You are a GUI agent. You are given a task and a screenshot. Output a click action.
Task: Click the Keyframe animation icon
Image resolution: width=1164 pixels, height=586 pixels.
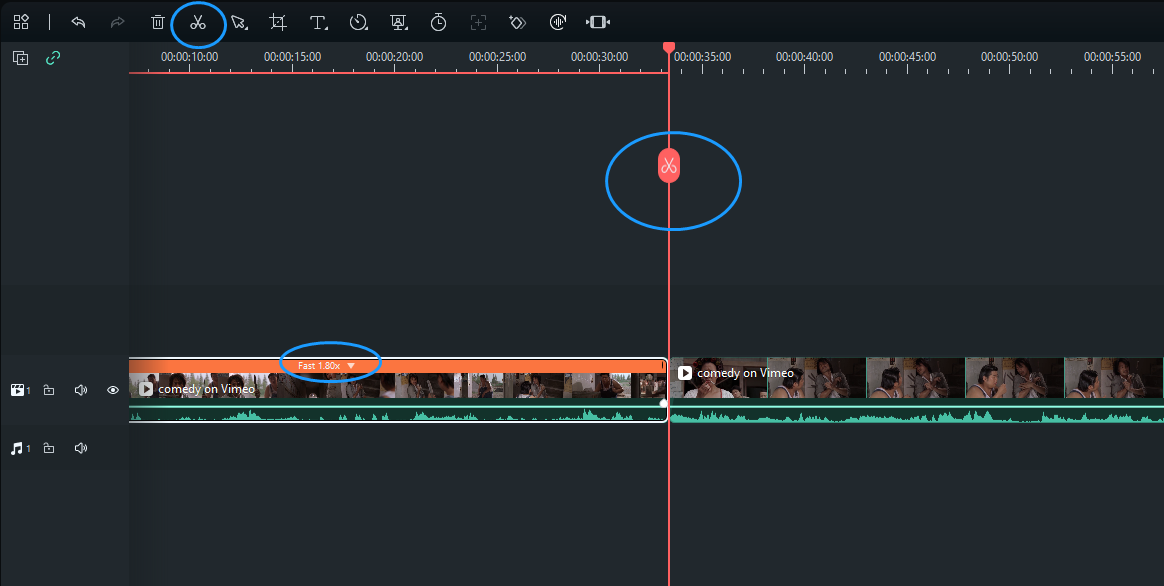517,22
